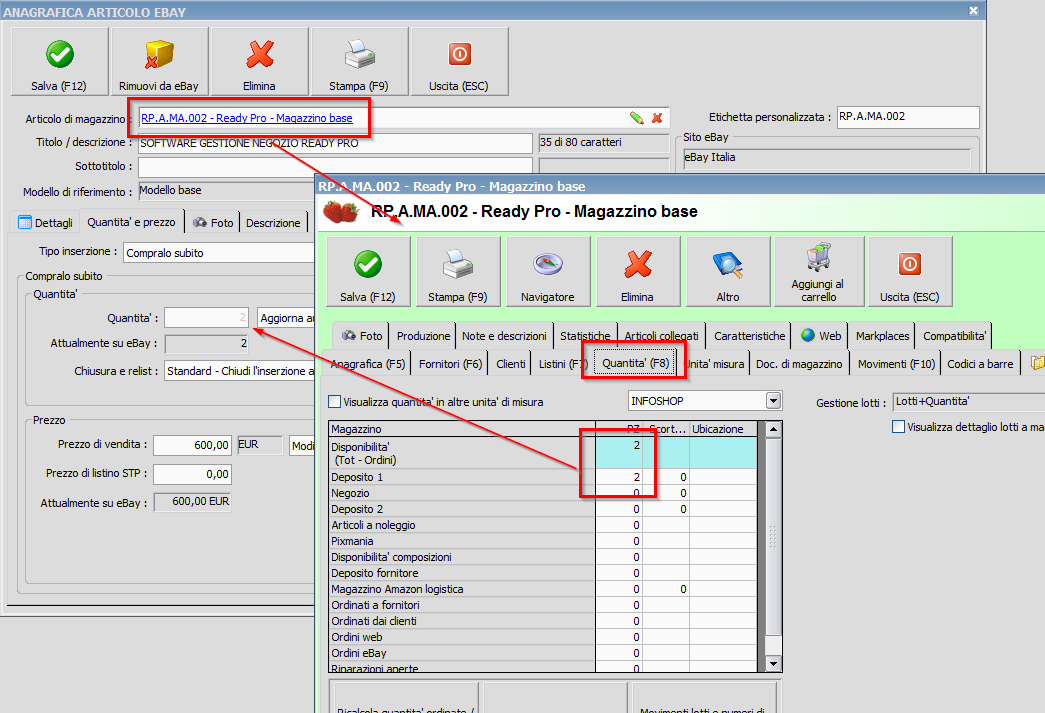Click Stampa (F9) in the Magazzino base window
1045x713 pixels.
pyautogui.click(x=458, y=271)
